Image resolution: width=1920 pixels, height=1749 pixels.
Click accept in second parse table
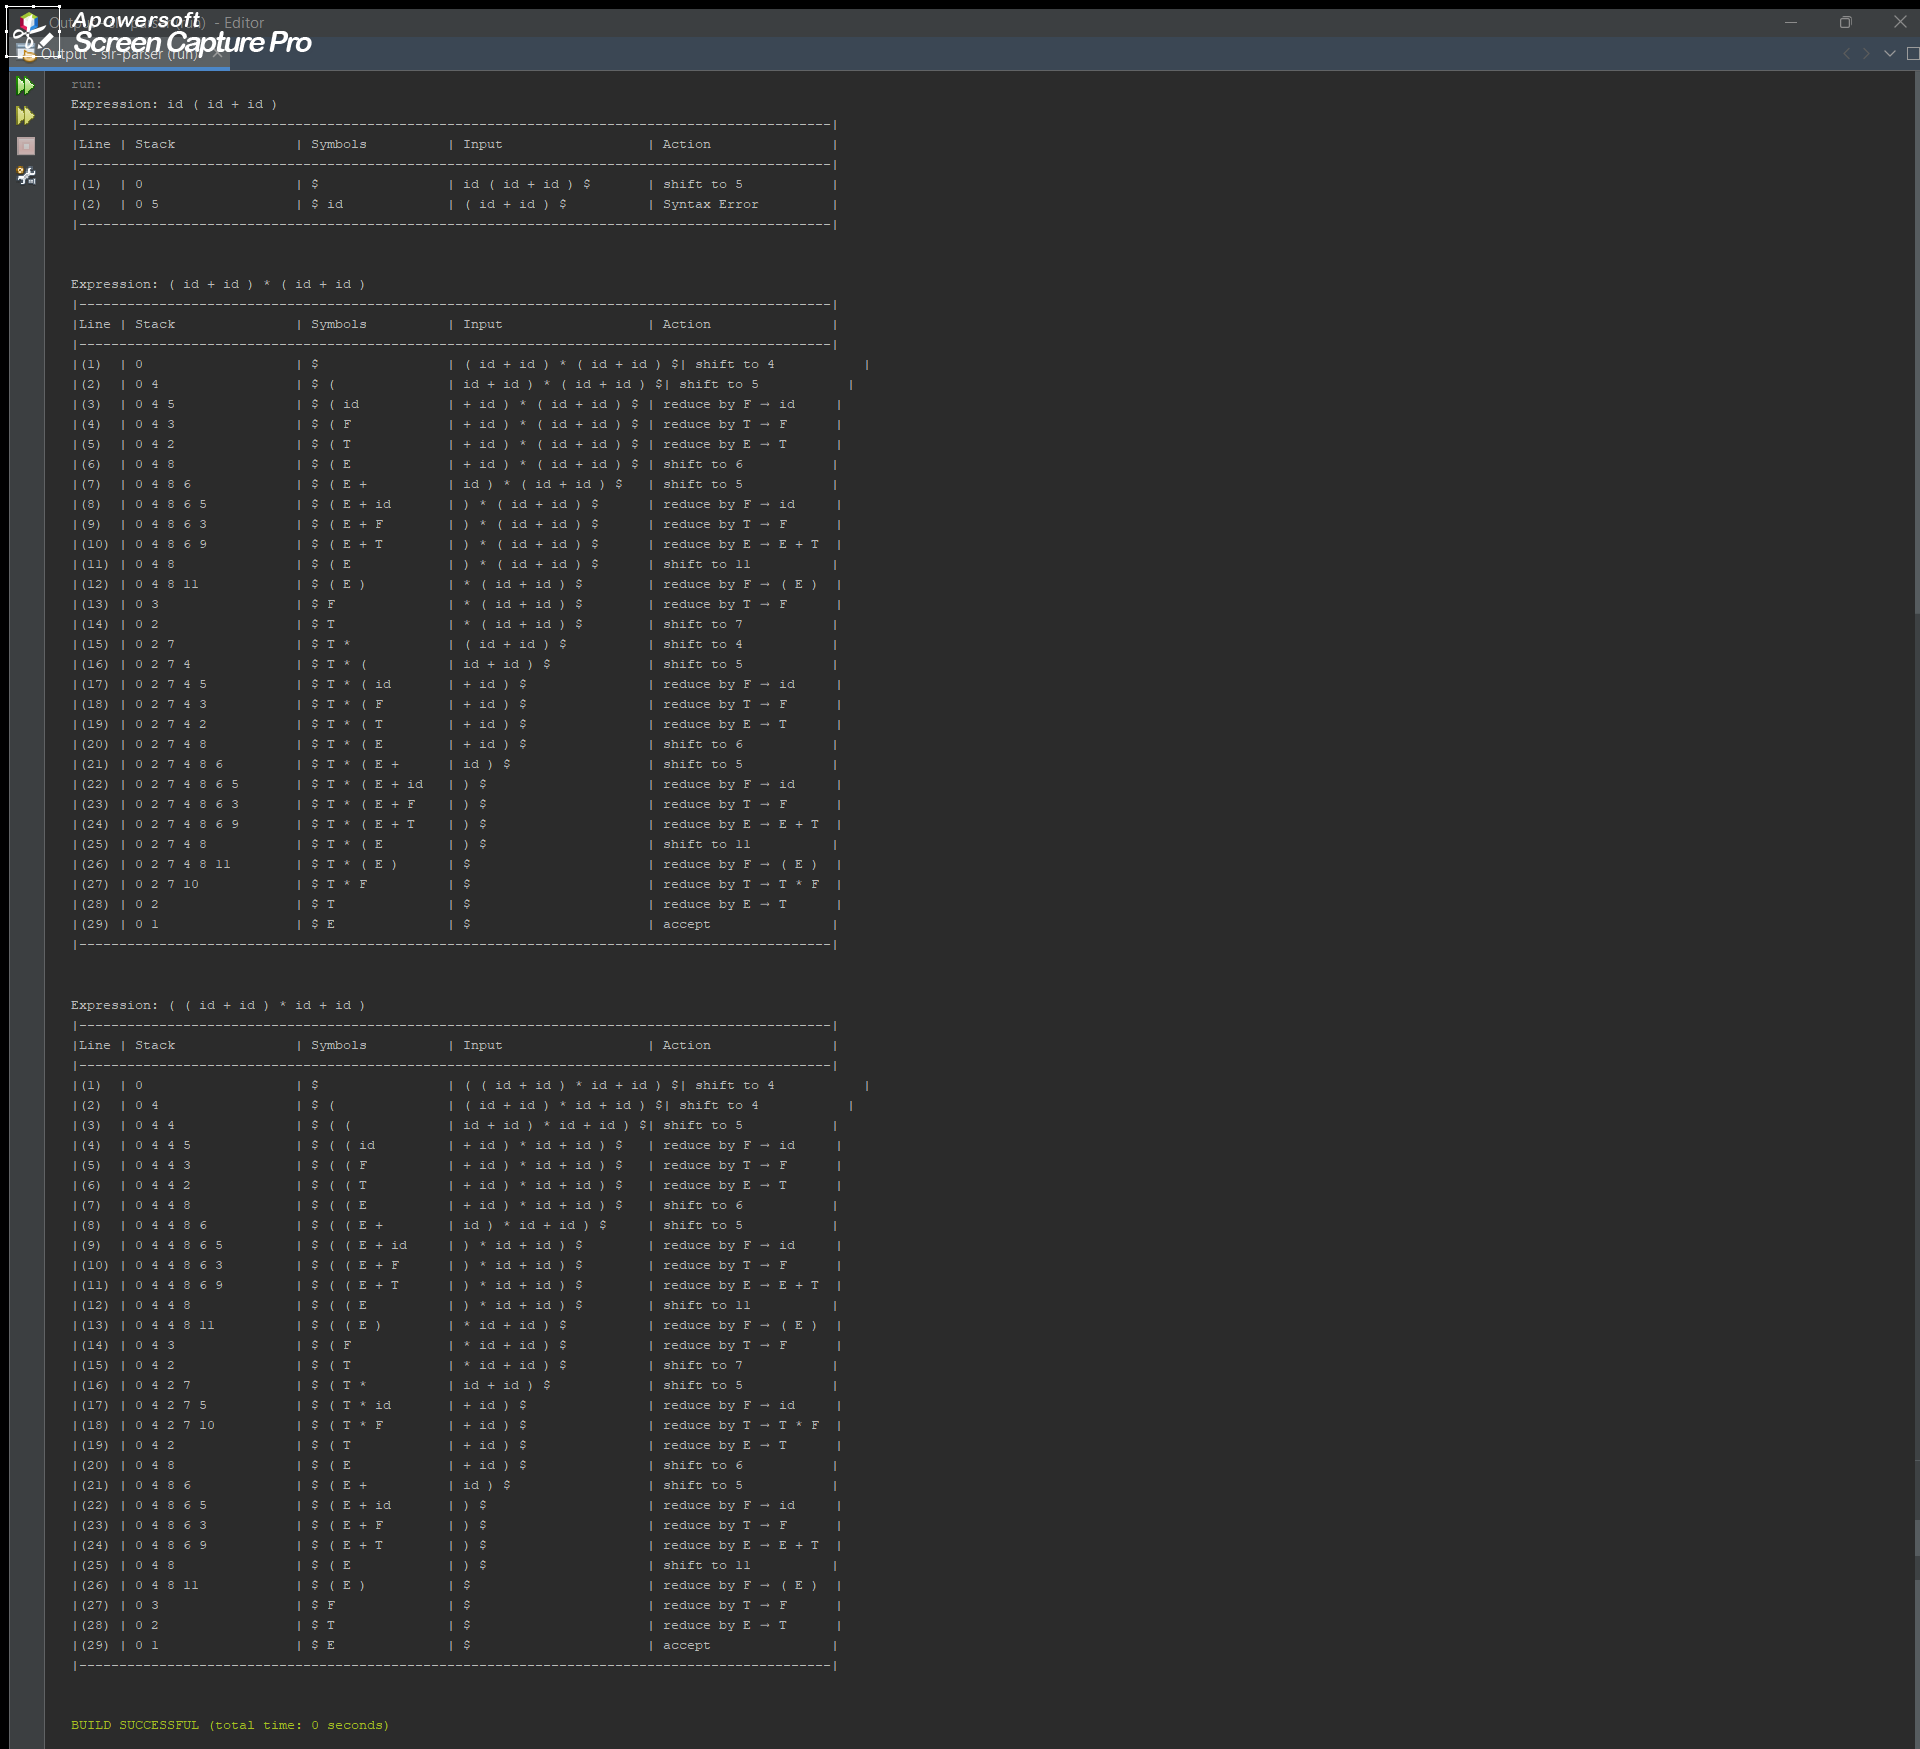pyautogui.click(x=686, y=925)
